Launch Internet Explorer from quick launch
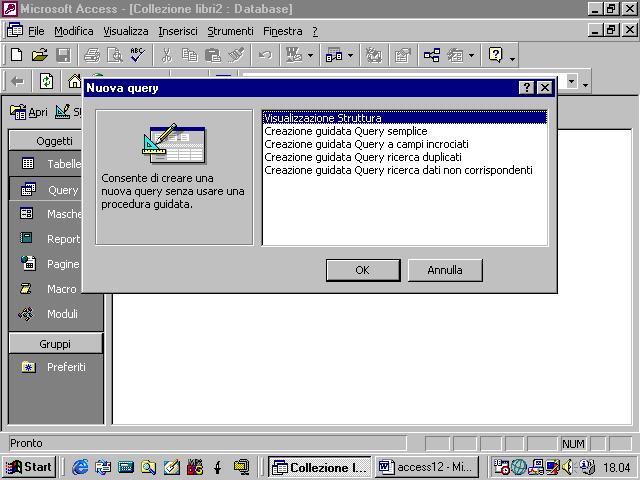Image resolution: width=640 pixels, height=480 pixels. tap(80, 467)
